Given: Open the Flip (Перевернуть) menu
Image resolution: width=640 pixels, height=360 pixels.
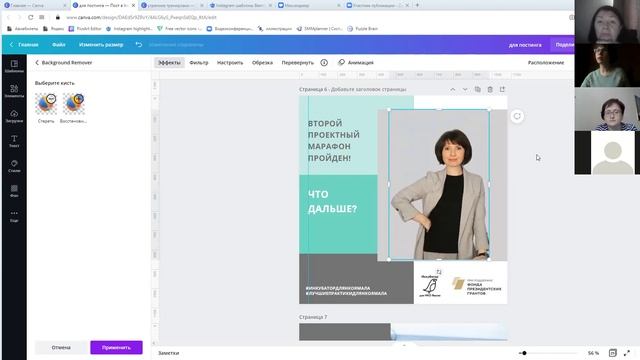Looking at the screenshot, I should (298, 62).
